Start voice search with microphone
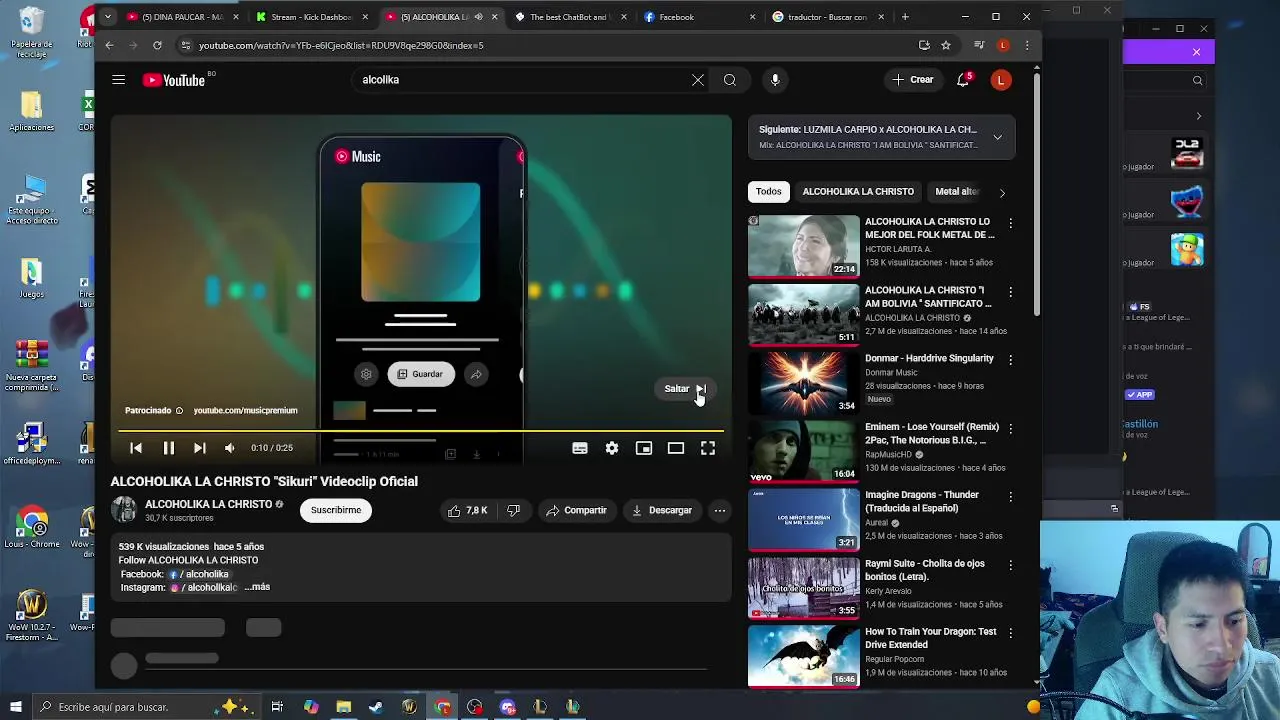1280x720 pixels. click(x=775, y=80)
